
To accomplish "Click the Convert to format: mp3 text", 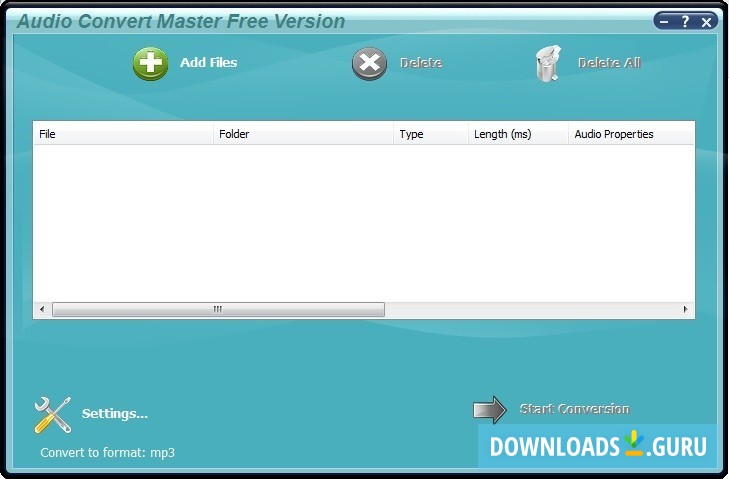I will (x=107, y=452).
